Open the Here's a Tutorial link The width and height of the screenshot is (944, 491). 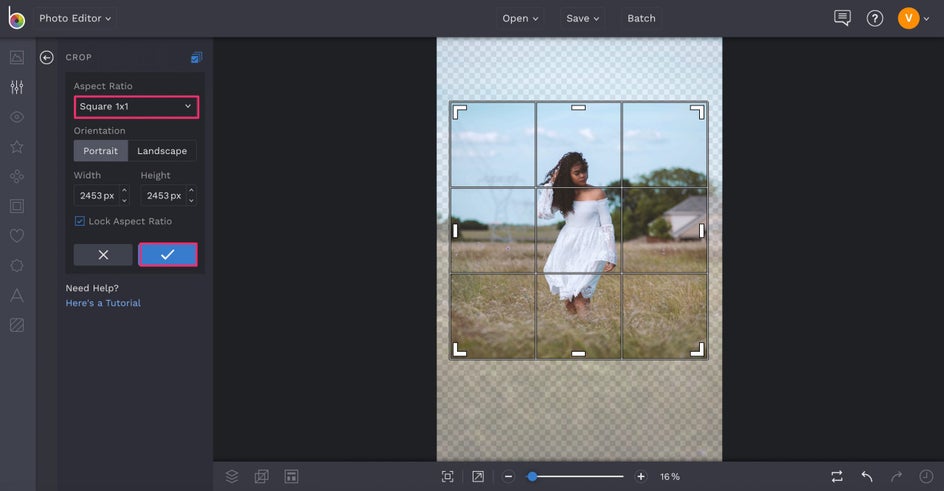point(103,303)
